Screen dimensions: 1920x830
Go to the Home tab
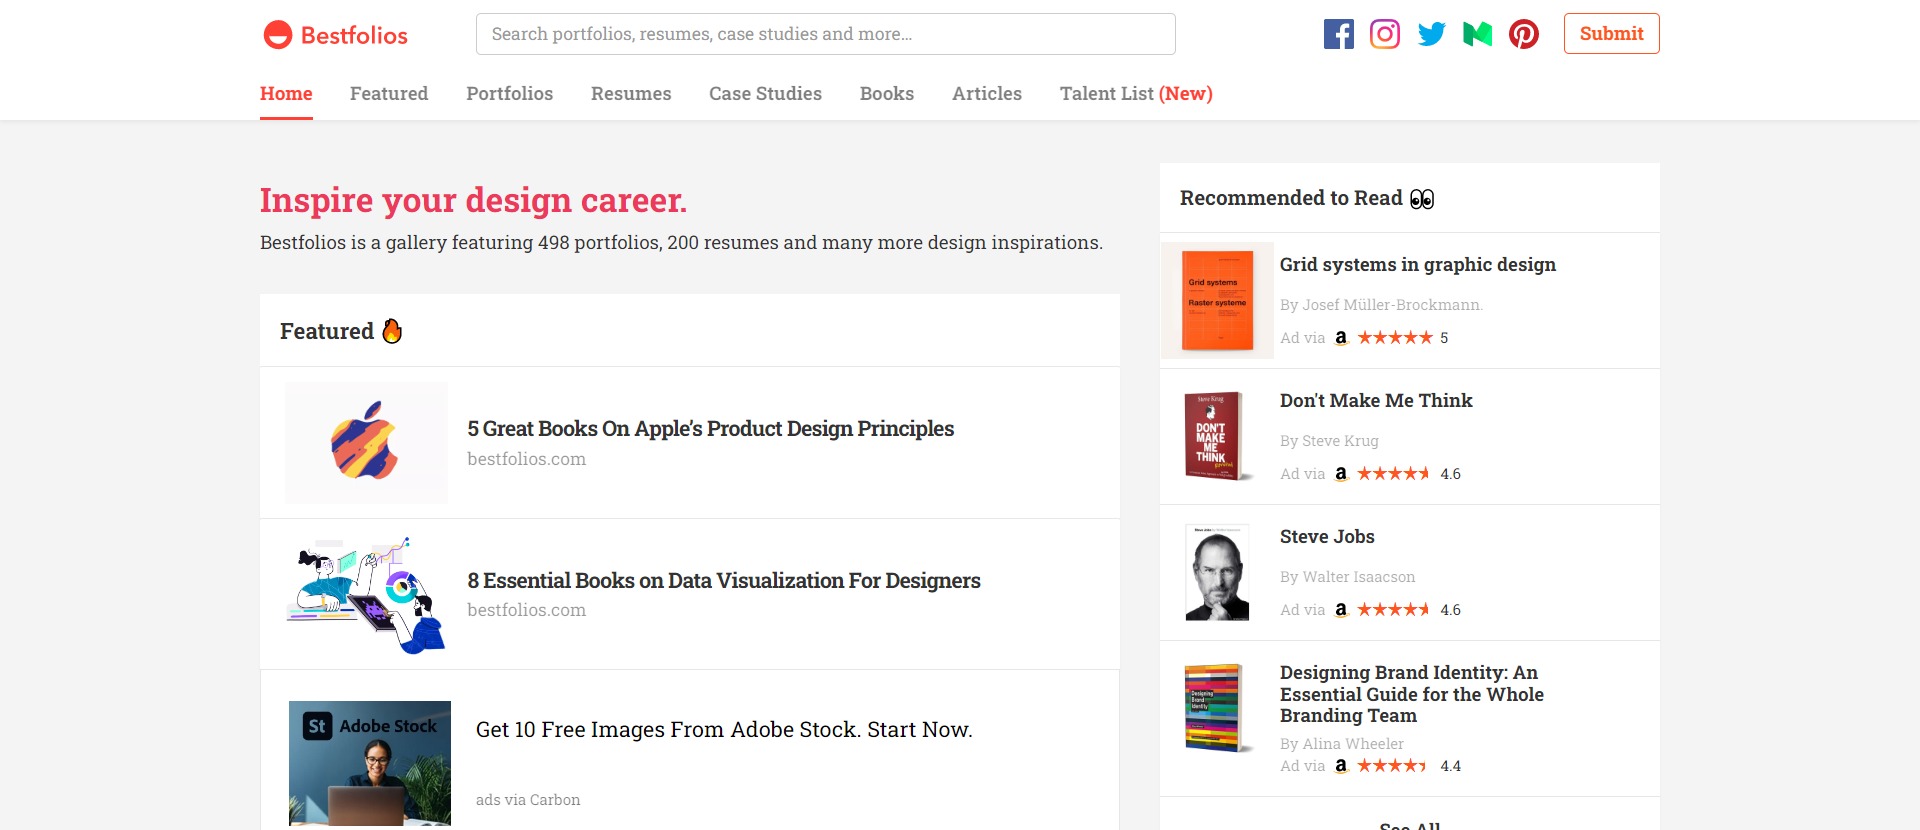(x=286, y=94)
